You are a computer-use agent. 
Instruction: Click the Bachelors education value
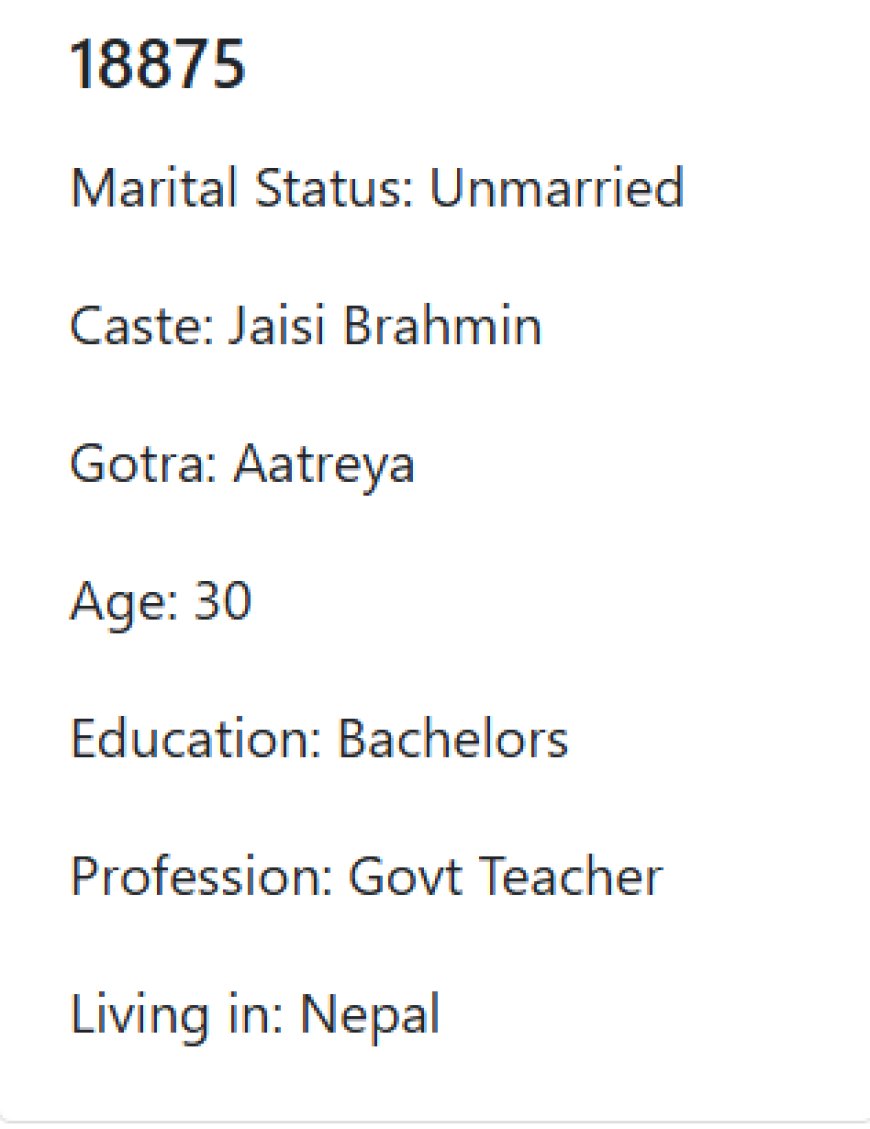coord(453,738)
